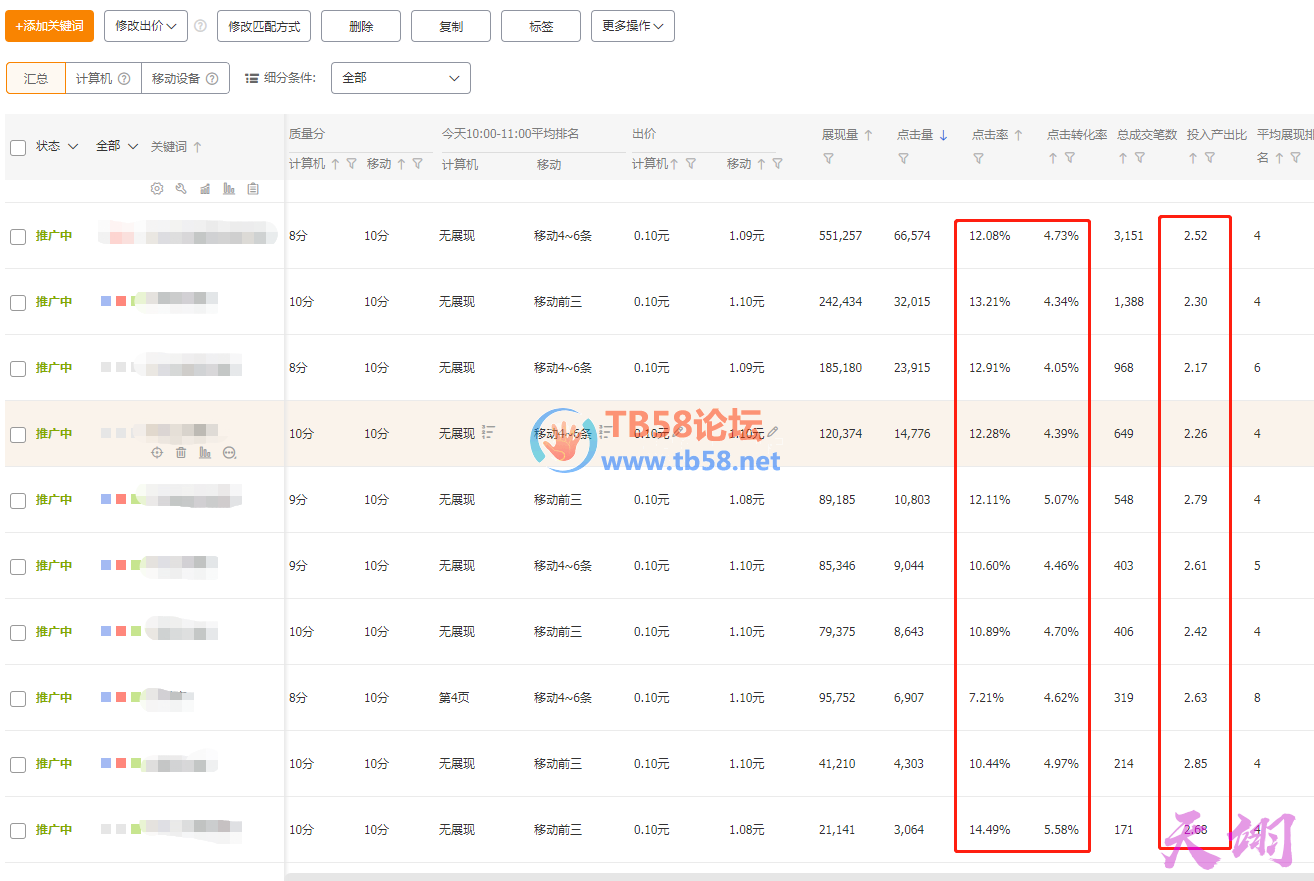The width and height of the screenshot is (1314, 881).
Task: Check the row with 23,915 clicks
Action: [18, 368]
